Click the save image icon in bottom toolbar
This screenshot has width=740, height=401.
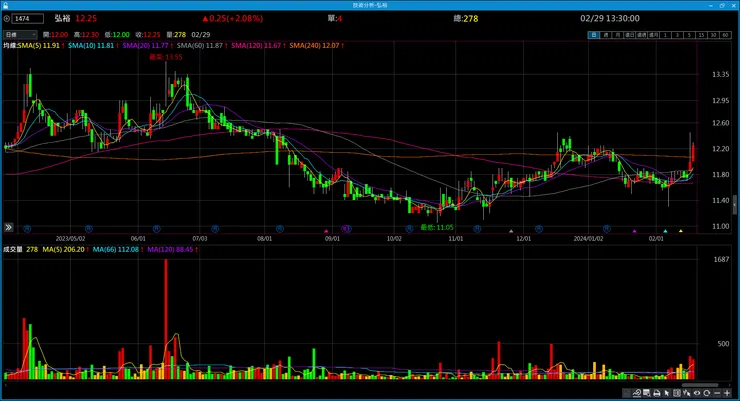627,393
